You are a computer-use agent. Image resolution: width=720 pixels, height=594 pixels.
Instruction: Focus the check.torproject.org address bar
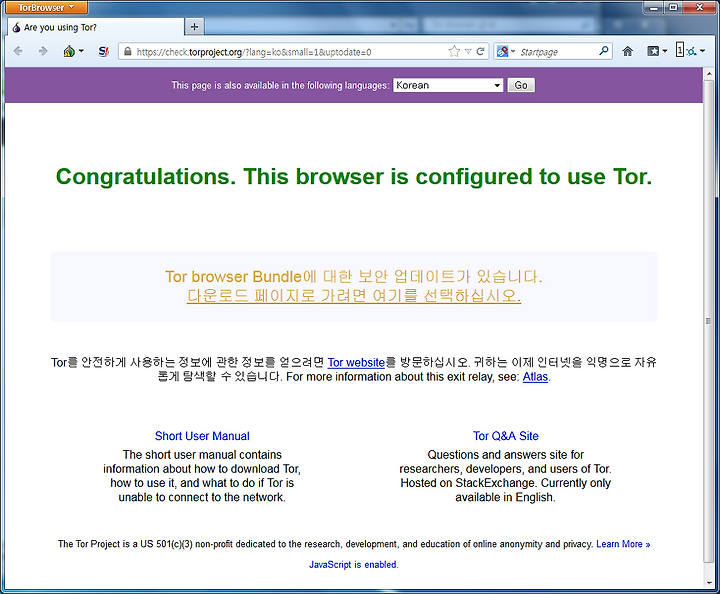289,52
